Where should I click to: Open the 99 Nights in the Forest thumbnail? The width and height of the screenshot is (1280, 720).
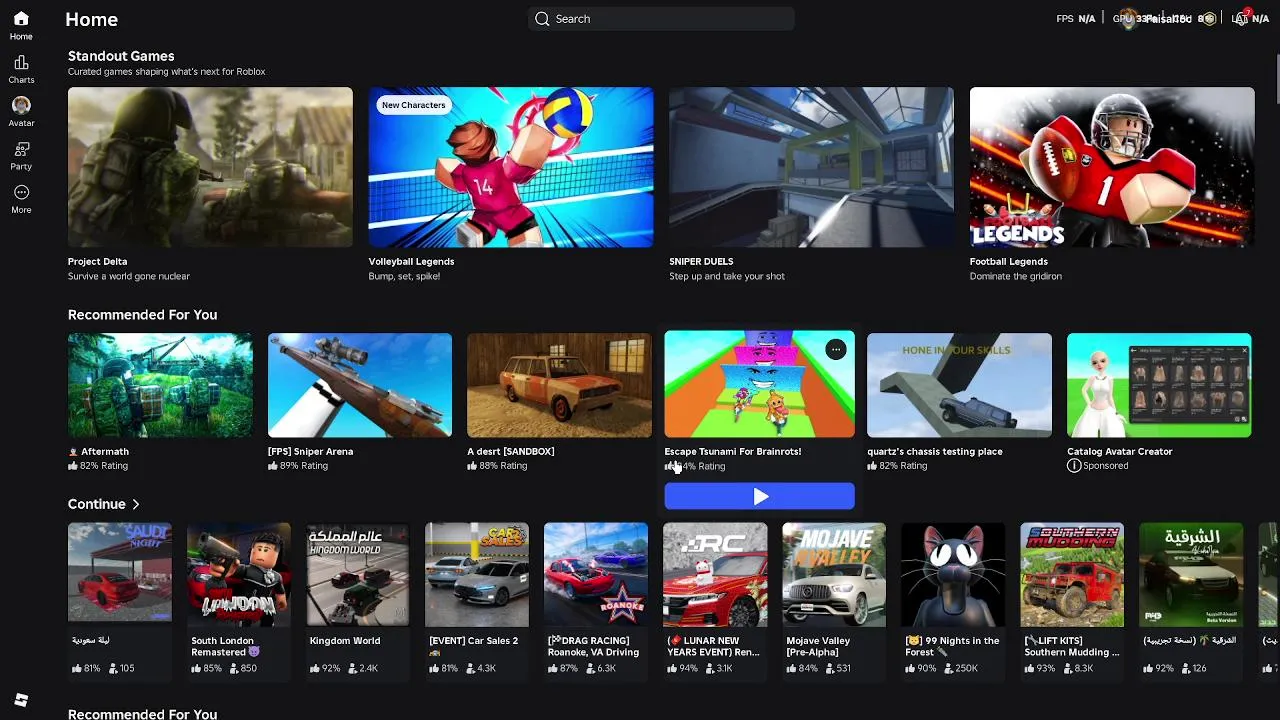click(953, 575)
